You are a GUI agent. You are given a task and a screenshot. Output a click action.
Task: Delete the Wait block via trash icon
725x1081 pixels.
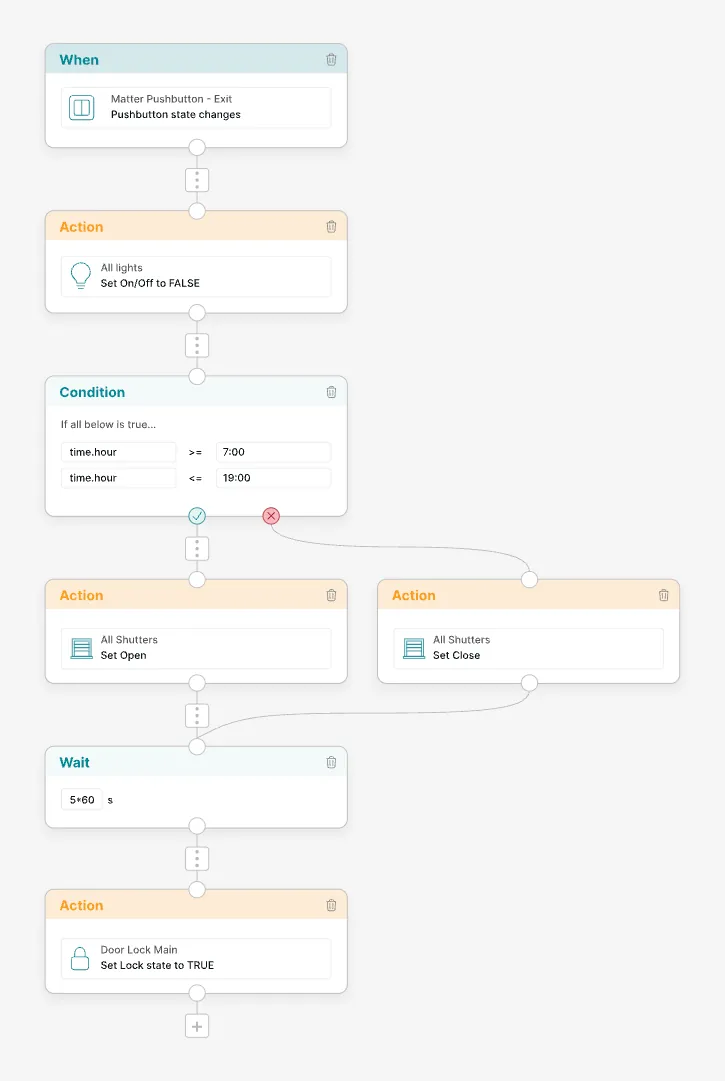[x=331, y=762]
